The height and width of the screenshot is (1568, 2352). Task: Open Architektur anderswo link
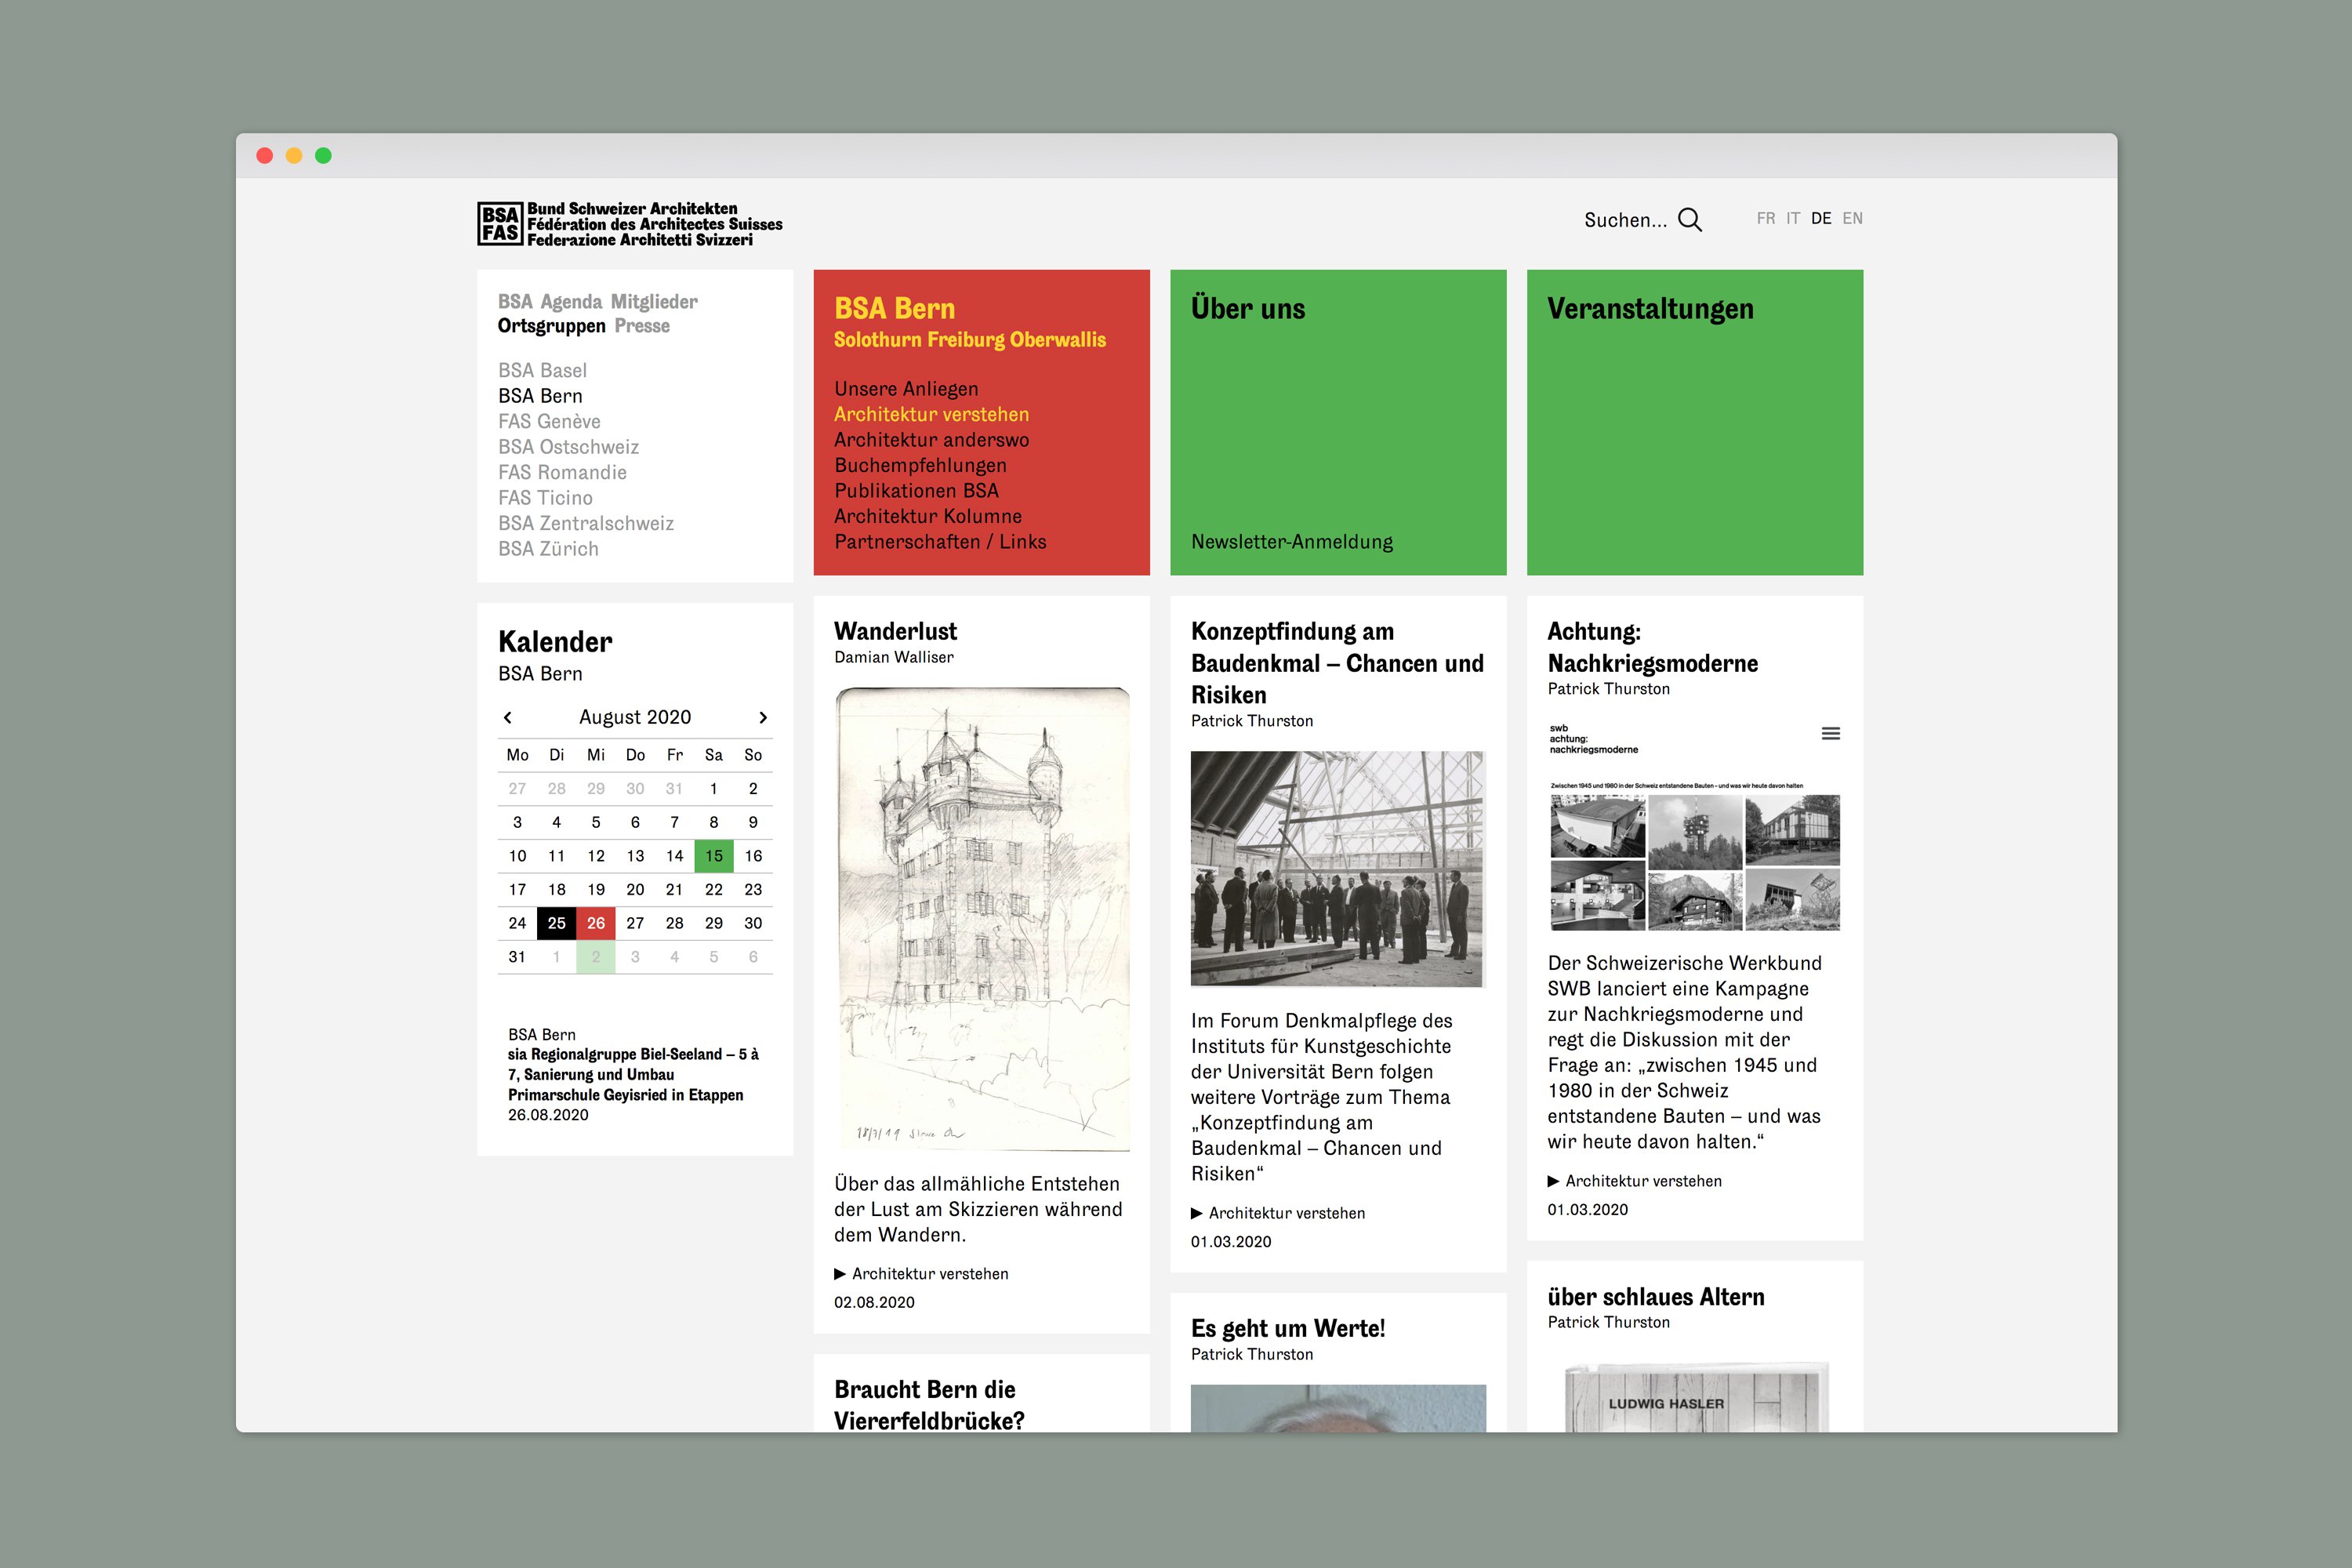click(x=931, y=440)
